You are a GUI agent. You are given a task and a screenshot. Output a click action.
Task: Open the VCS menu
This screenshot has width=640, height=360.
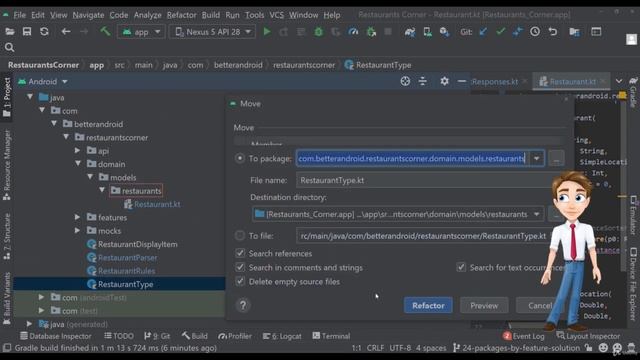point(276,15)
